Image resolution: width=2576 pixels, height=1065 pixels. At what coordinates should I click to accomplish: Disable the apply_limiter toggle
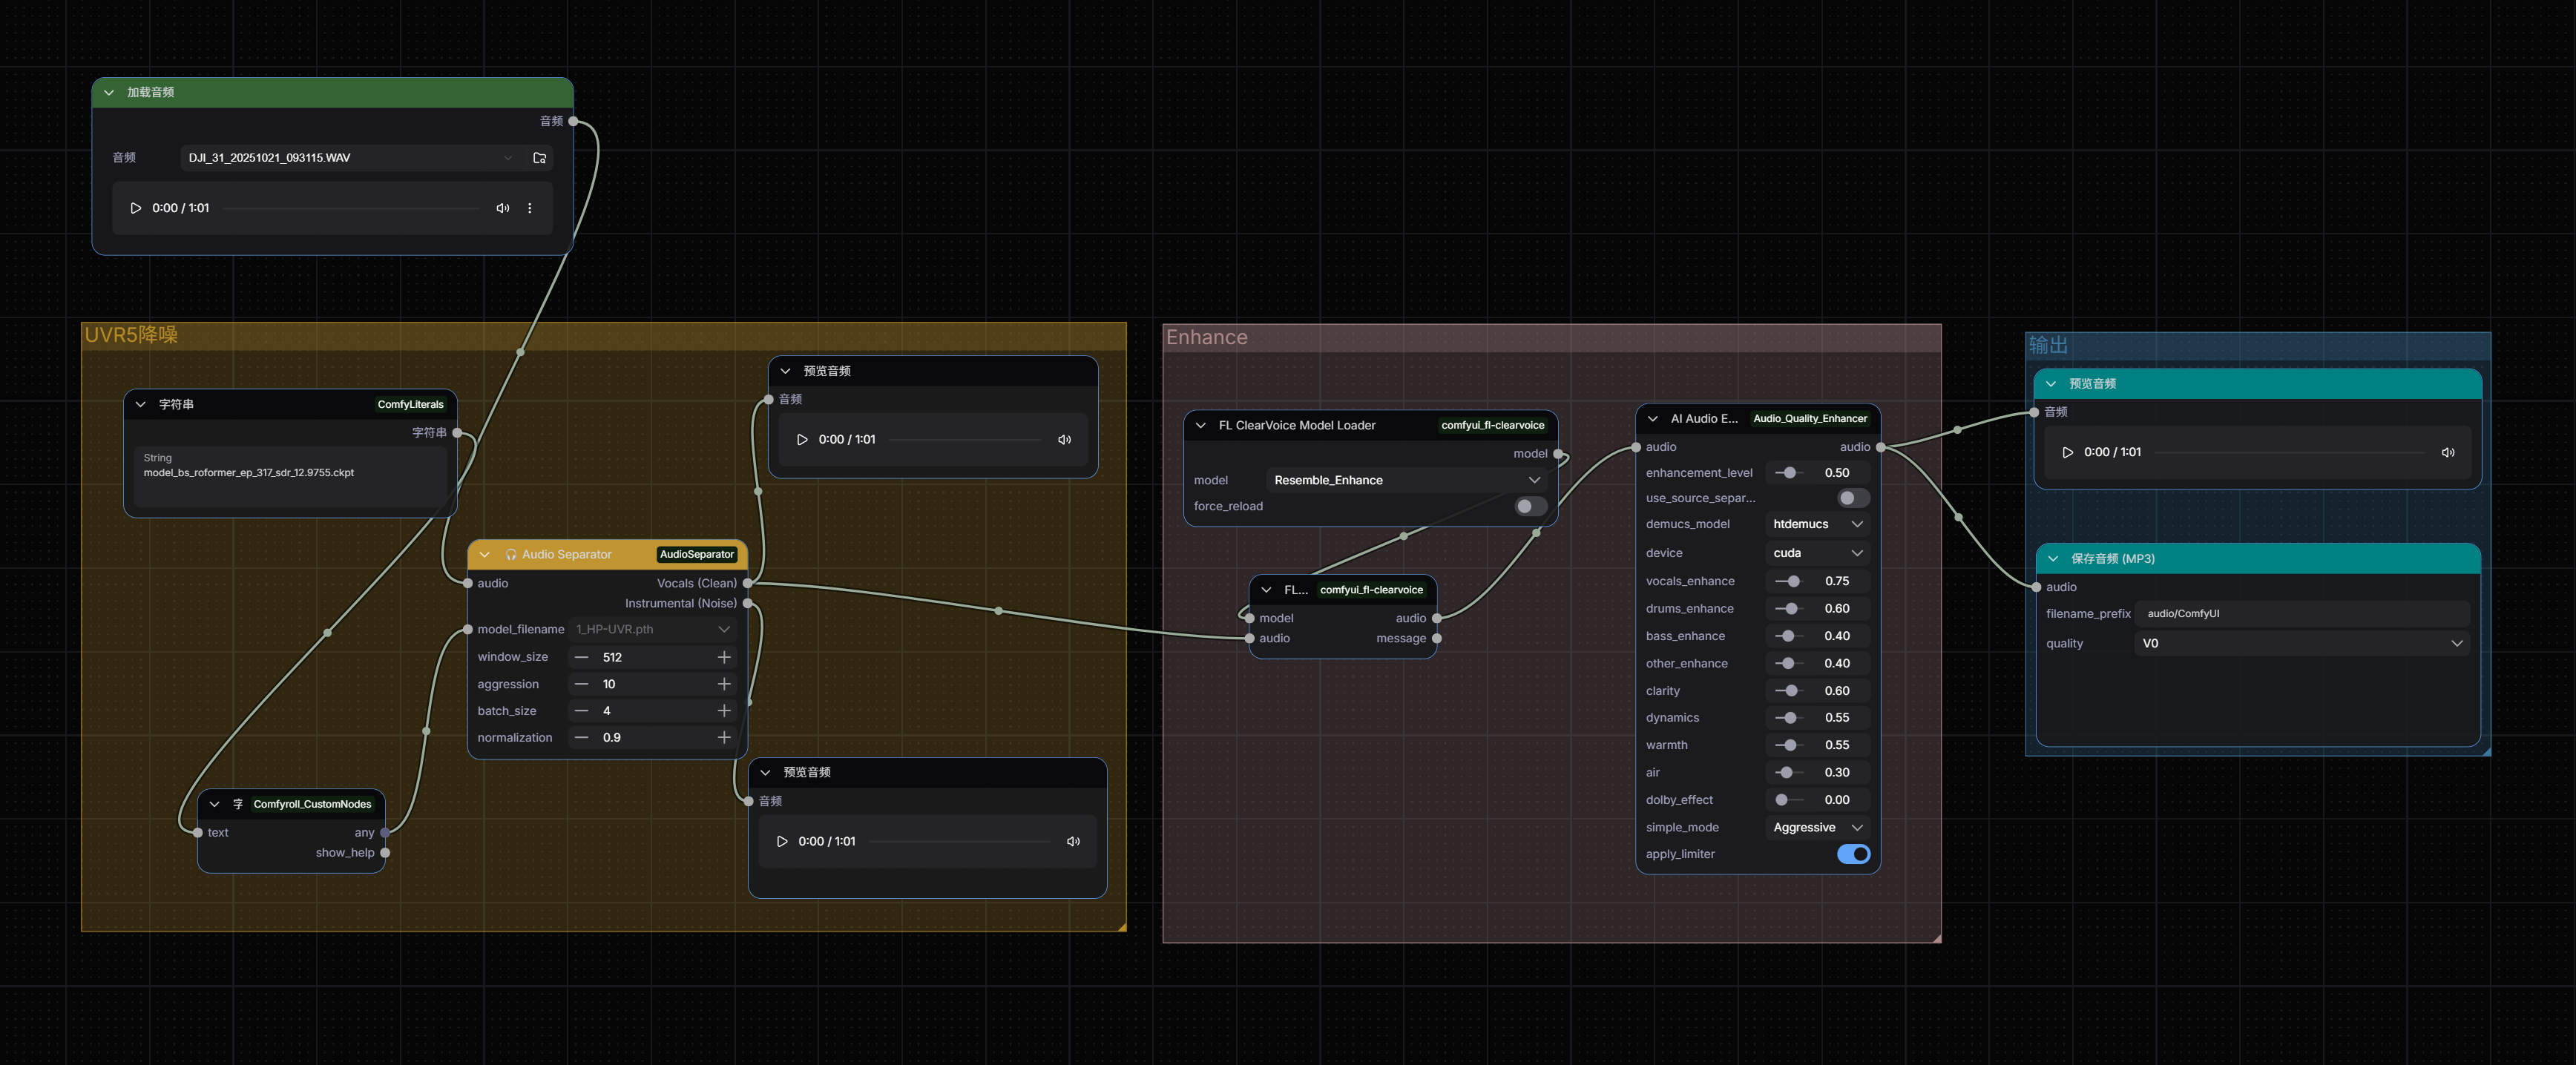[x=1853, y=854]
